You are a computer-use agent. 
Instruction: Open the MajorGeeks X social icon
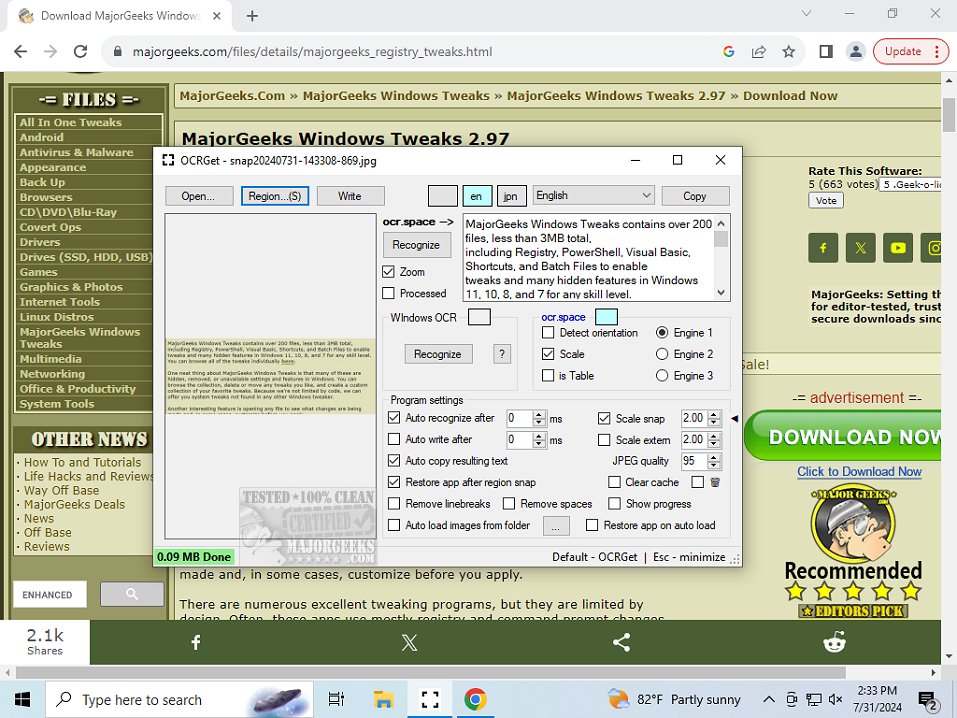pyautogui.click(x=861, y=248)
